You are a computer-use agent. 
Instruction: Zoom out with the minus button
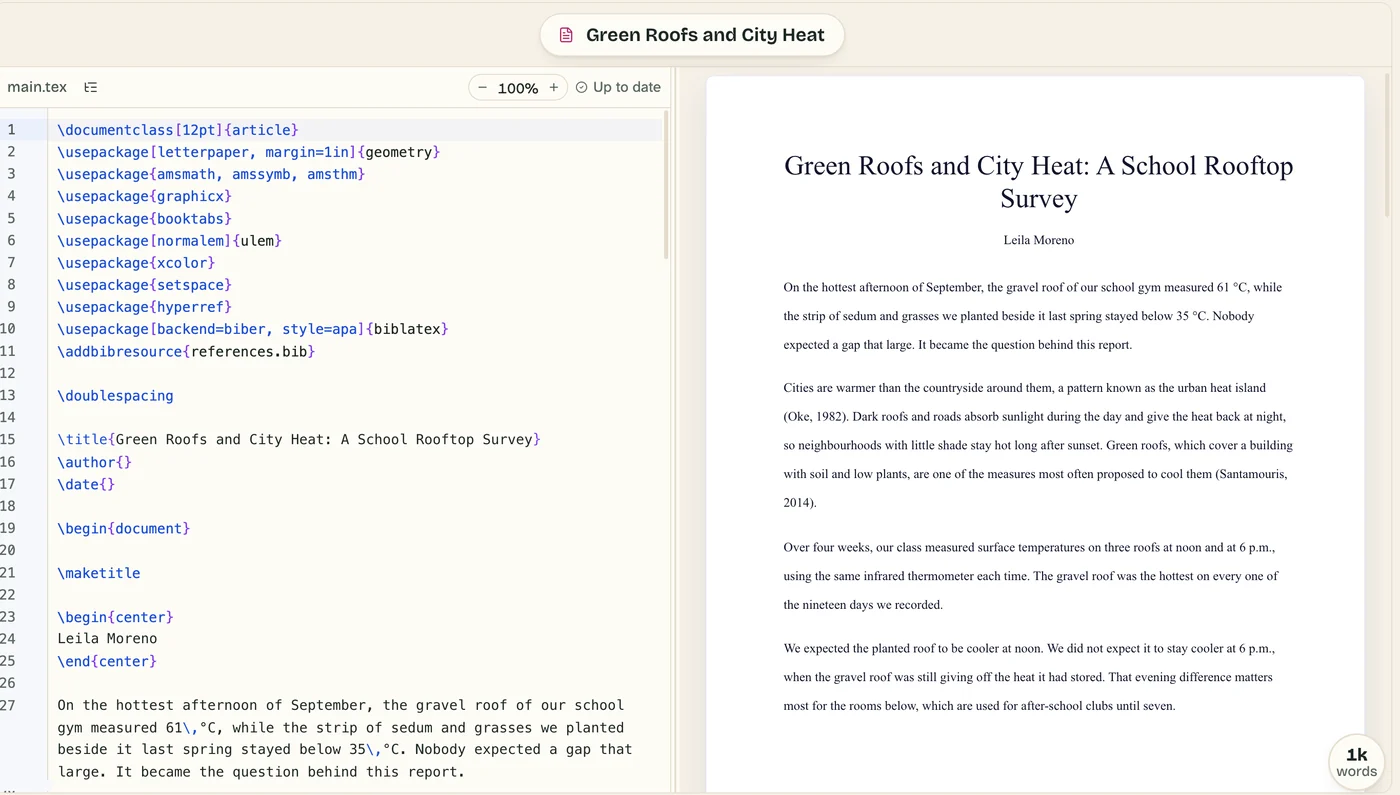tap(482, 87)
